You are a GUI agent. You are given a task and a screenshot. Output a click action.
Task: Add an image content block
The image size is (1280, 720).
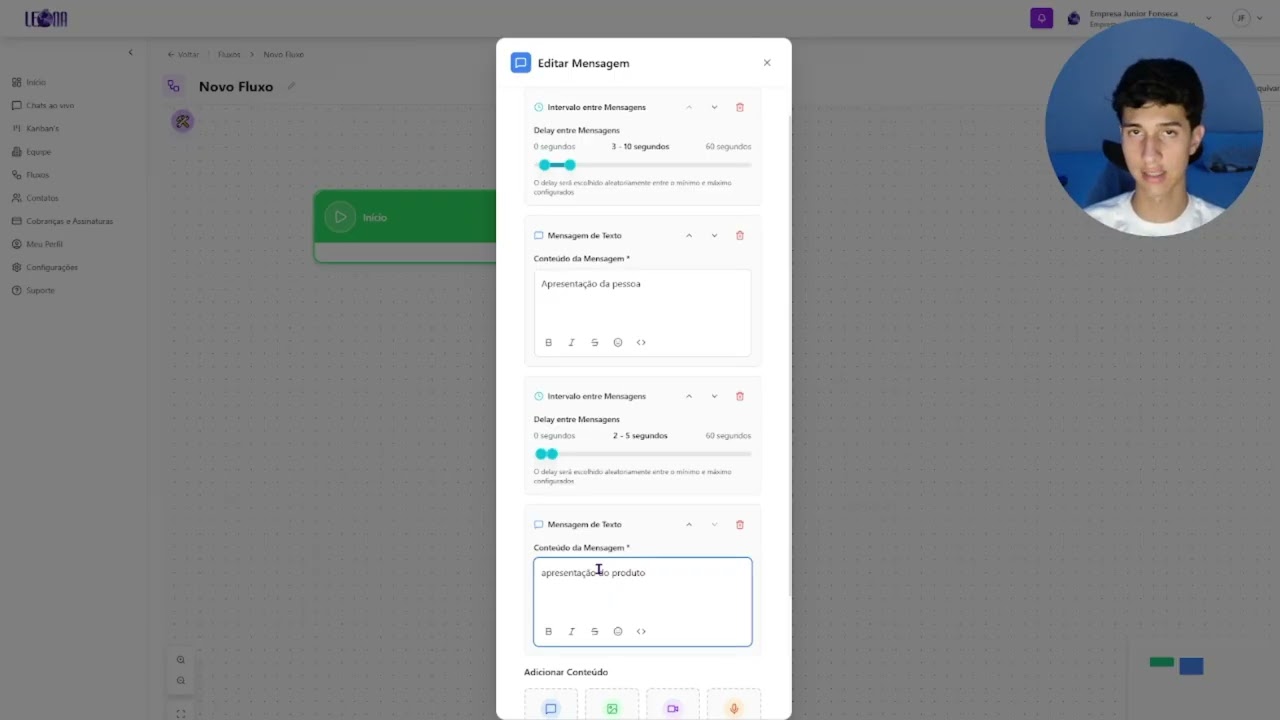[x=612, y=705]
